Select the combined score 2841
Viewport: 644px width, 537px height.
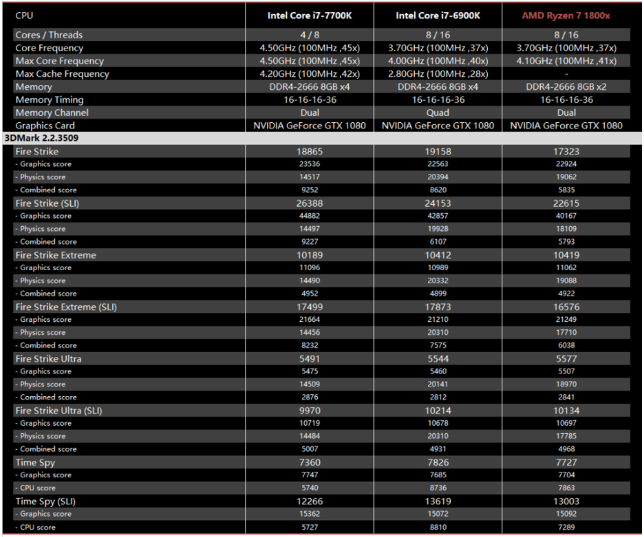click(566, 397)
